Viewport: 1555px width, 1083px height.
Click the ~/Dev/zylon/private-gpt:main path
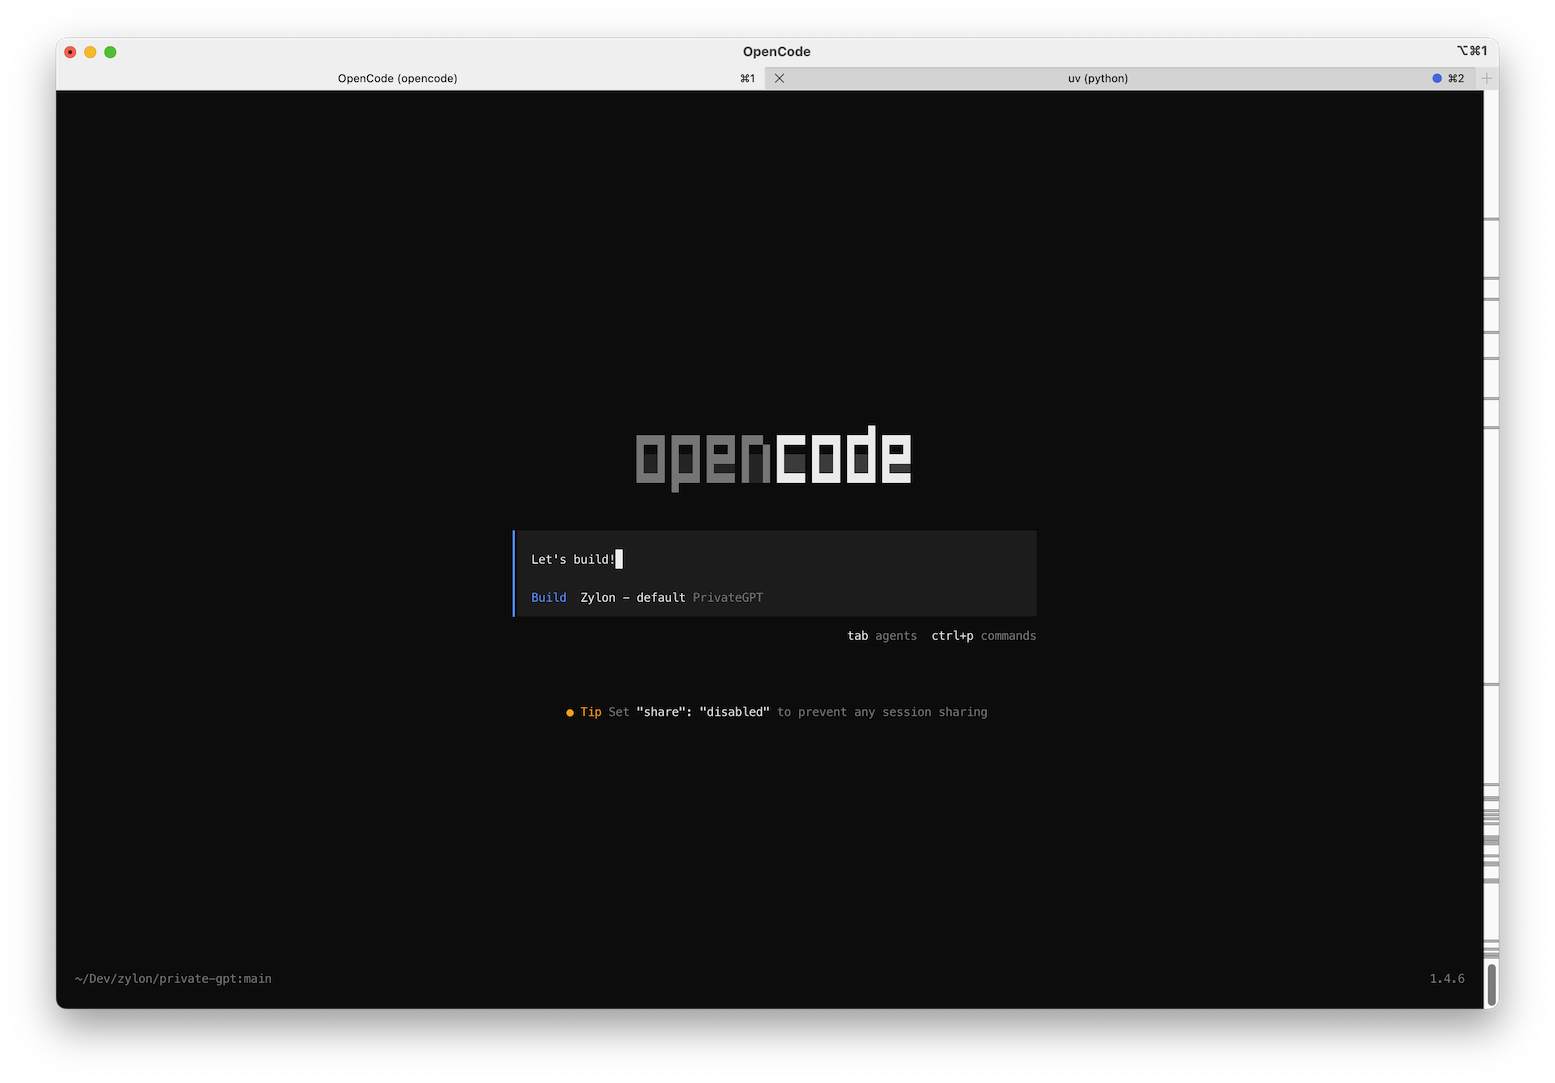(x=173, y=979)
